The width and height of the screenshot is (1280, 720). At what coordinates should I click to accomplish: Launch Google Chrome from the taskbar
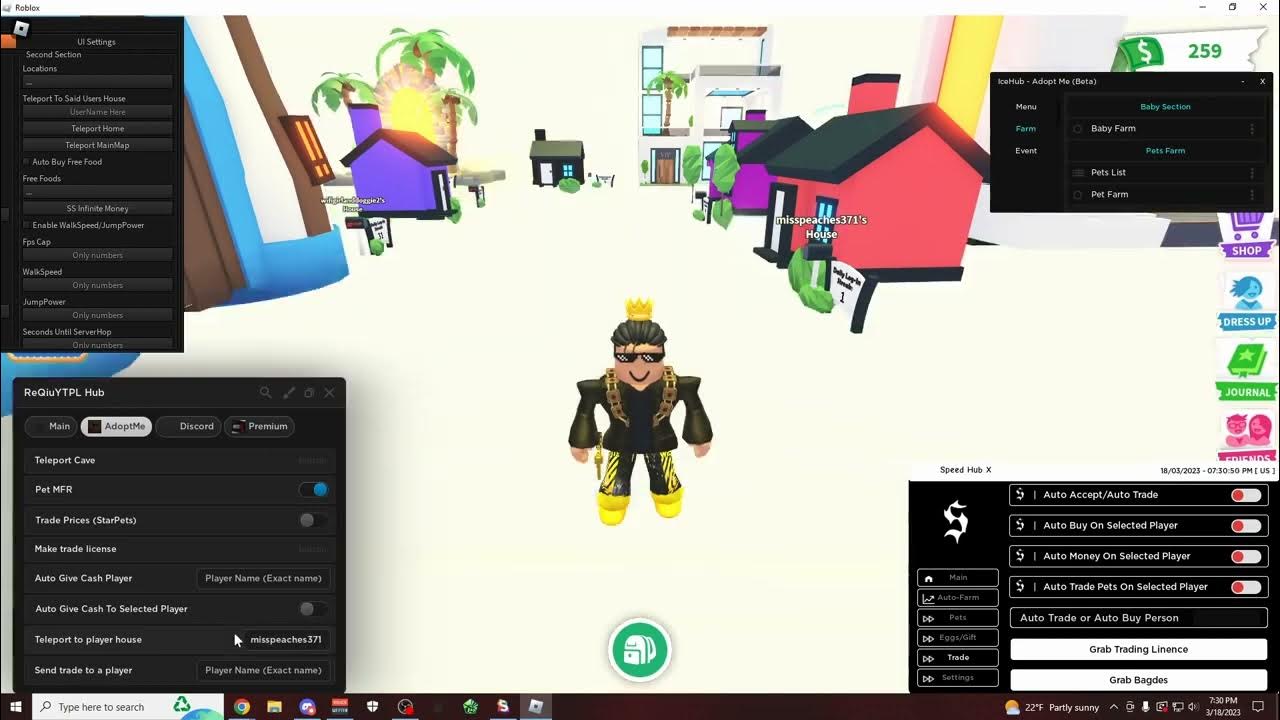click(241, 707)
